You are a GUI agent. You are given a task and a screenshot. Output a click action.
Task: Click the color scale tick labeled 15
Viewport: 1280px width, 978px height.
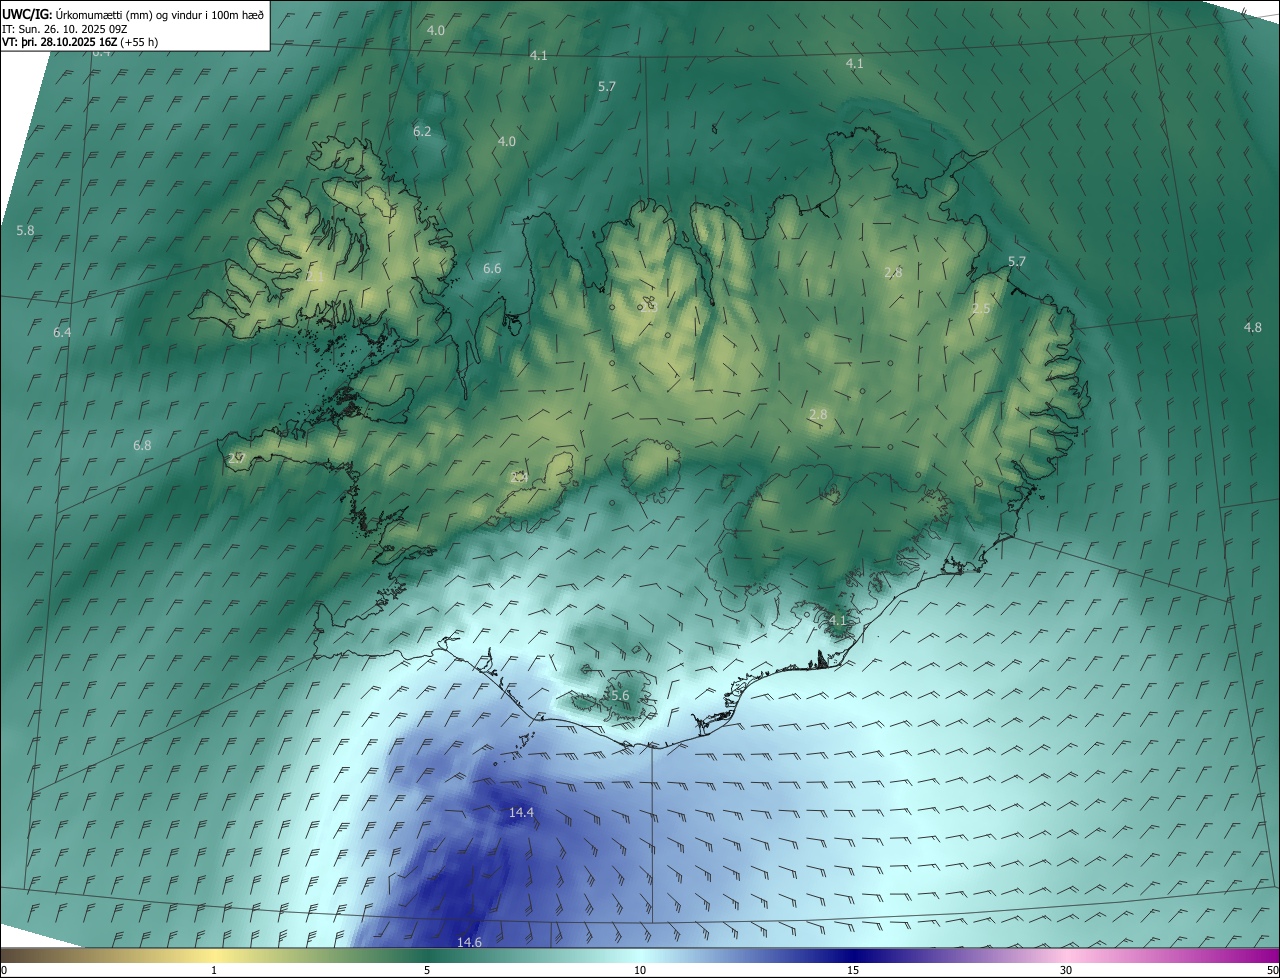click(x=853, y=970)
